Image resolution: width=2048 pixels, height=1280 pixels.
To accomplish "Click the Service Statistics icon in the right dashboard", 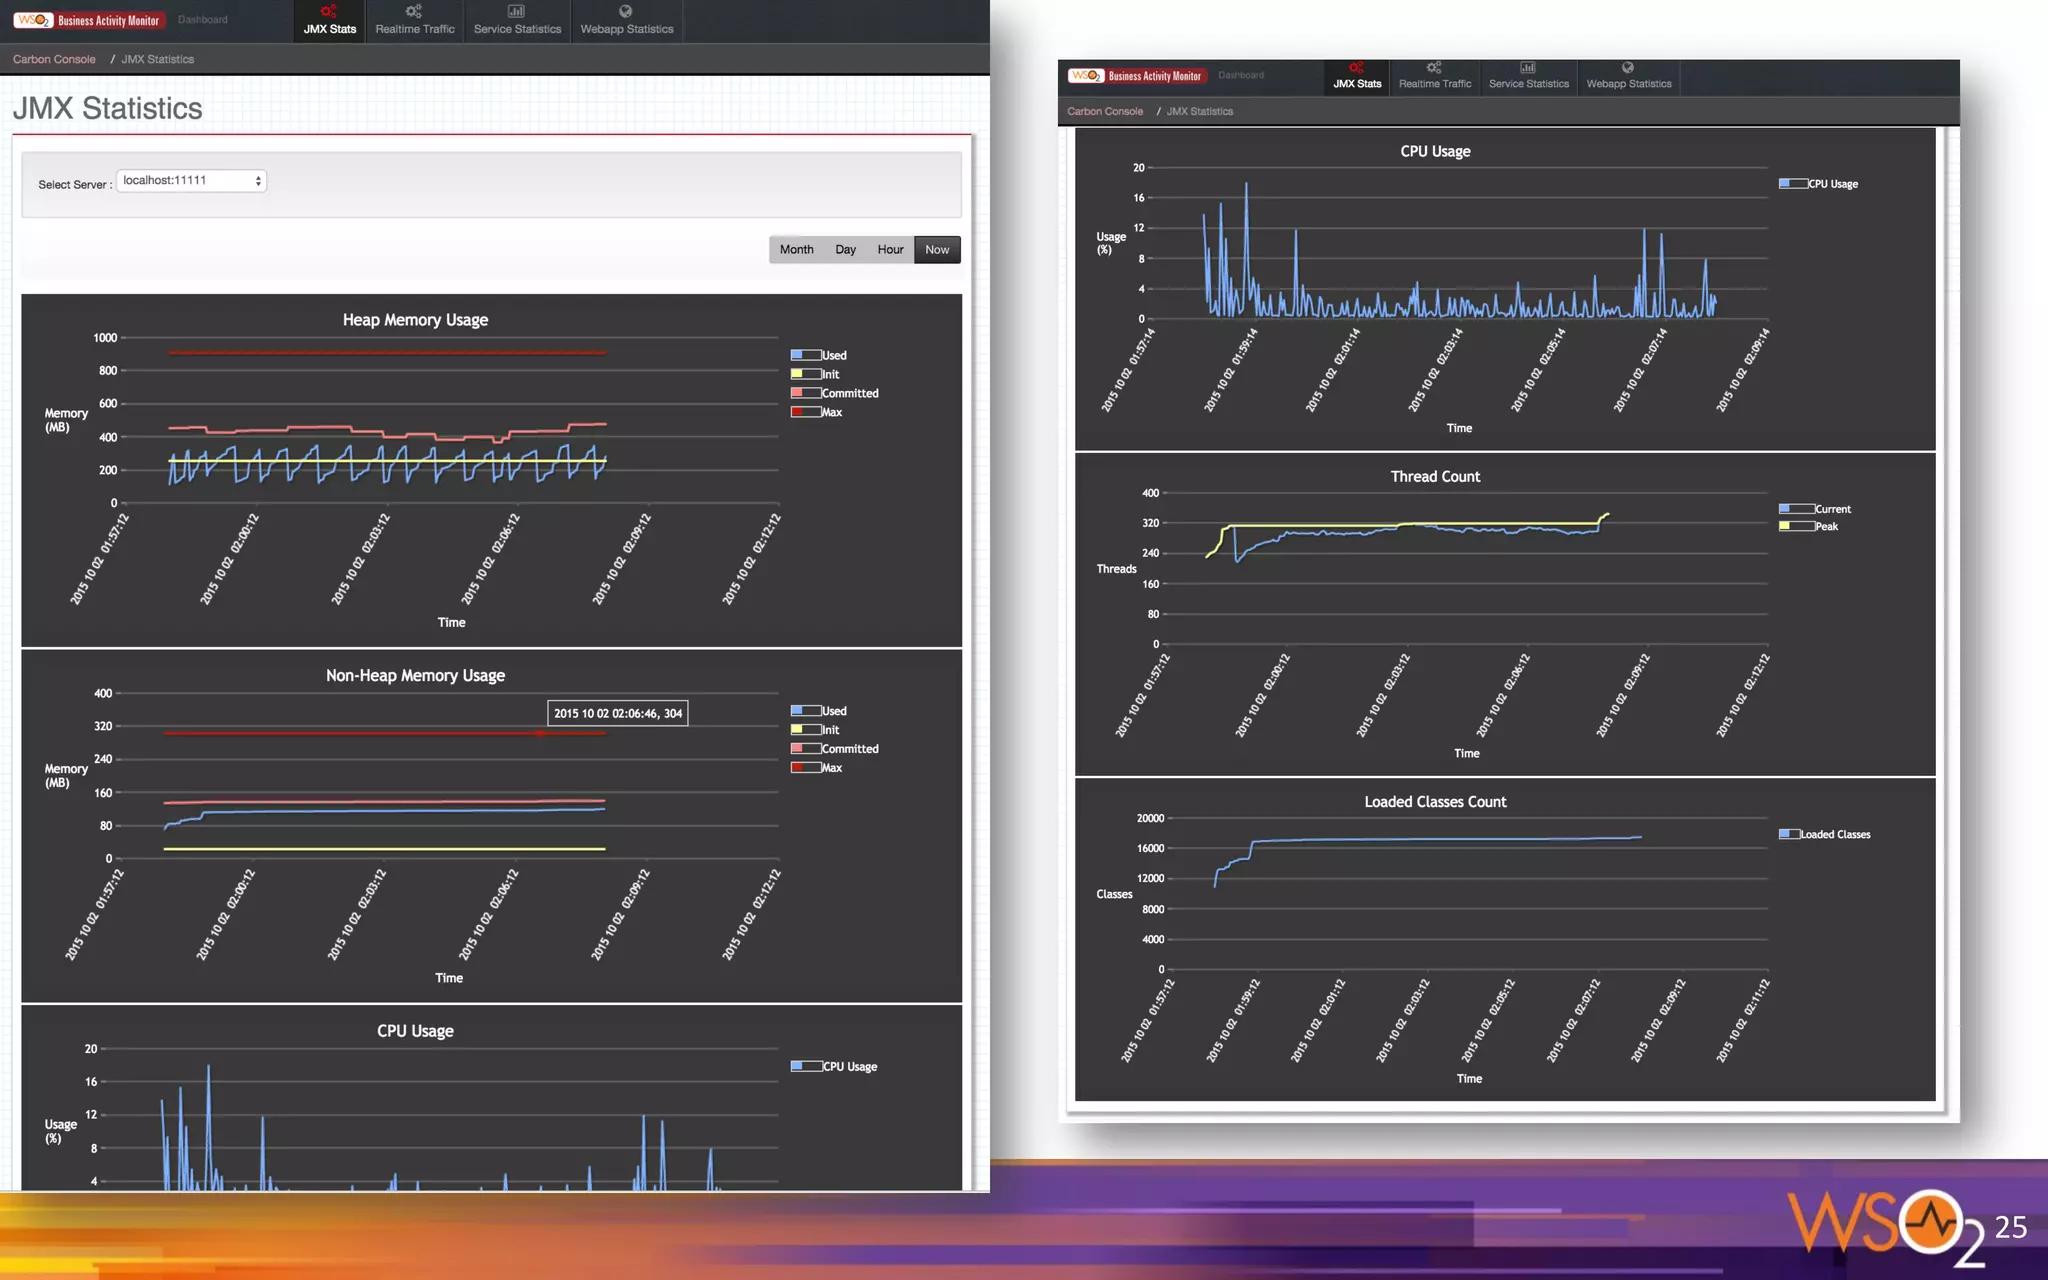I will coord(1528,68).
